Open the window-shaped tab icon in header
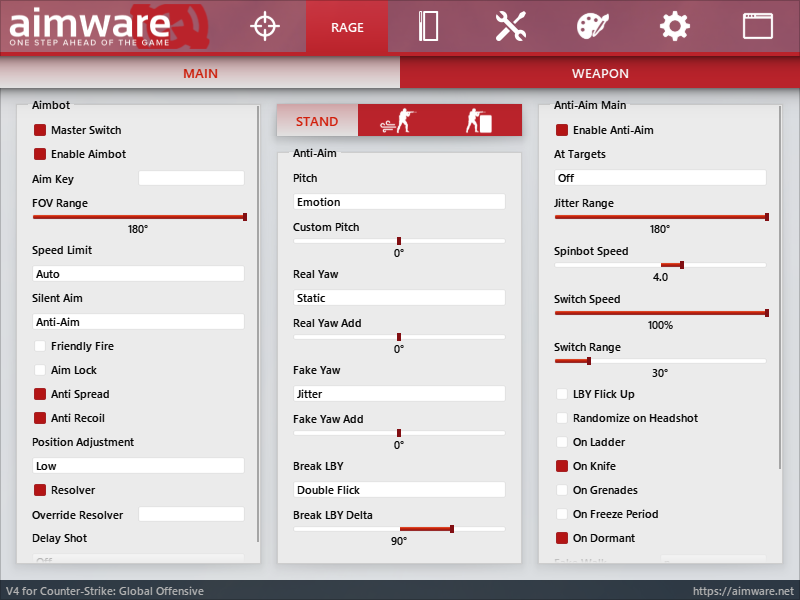Screen dimensions: 800x600 [x=757, y=26]
